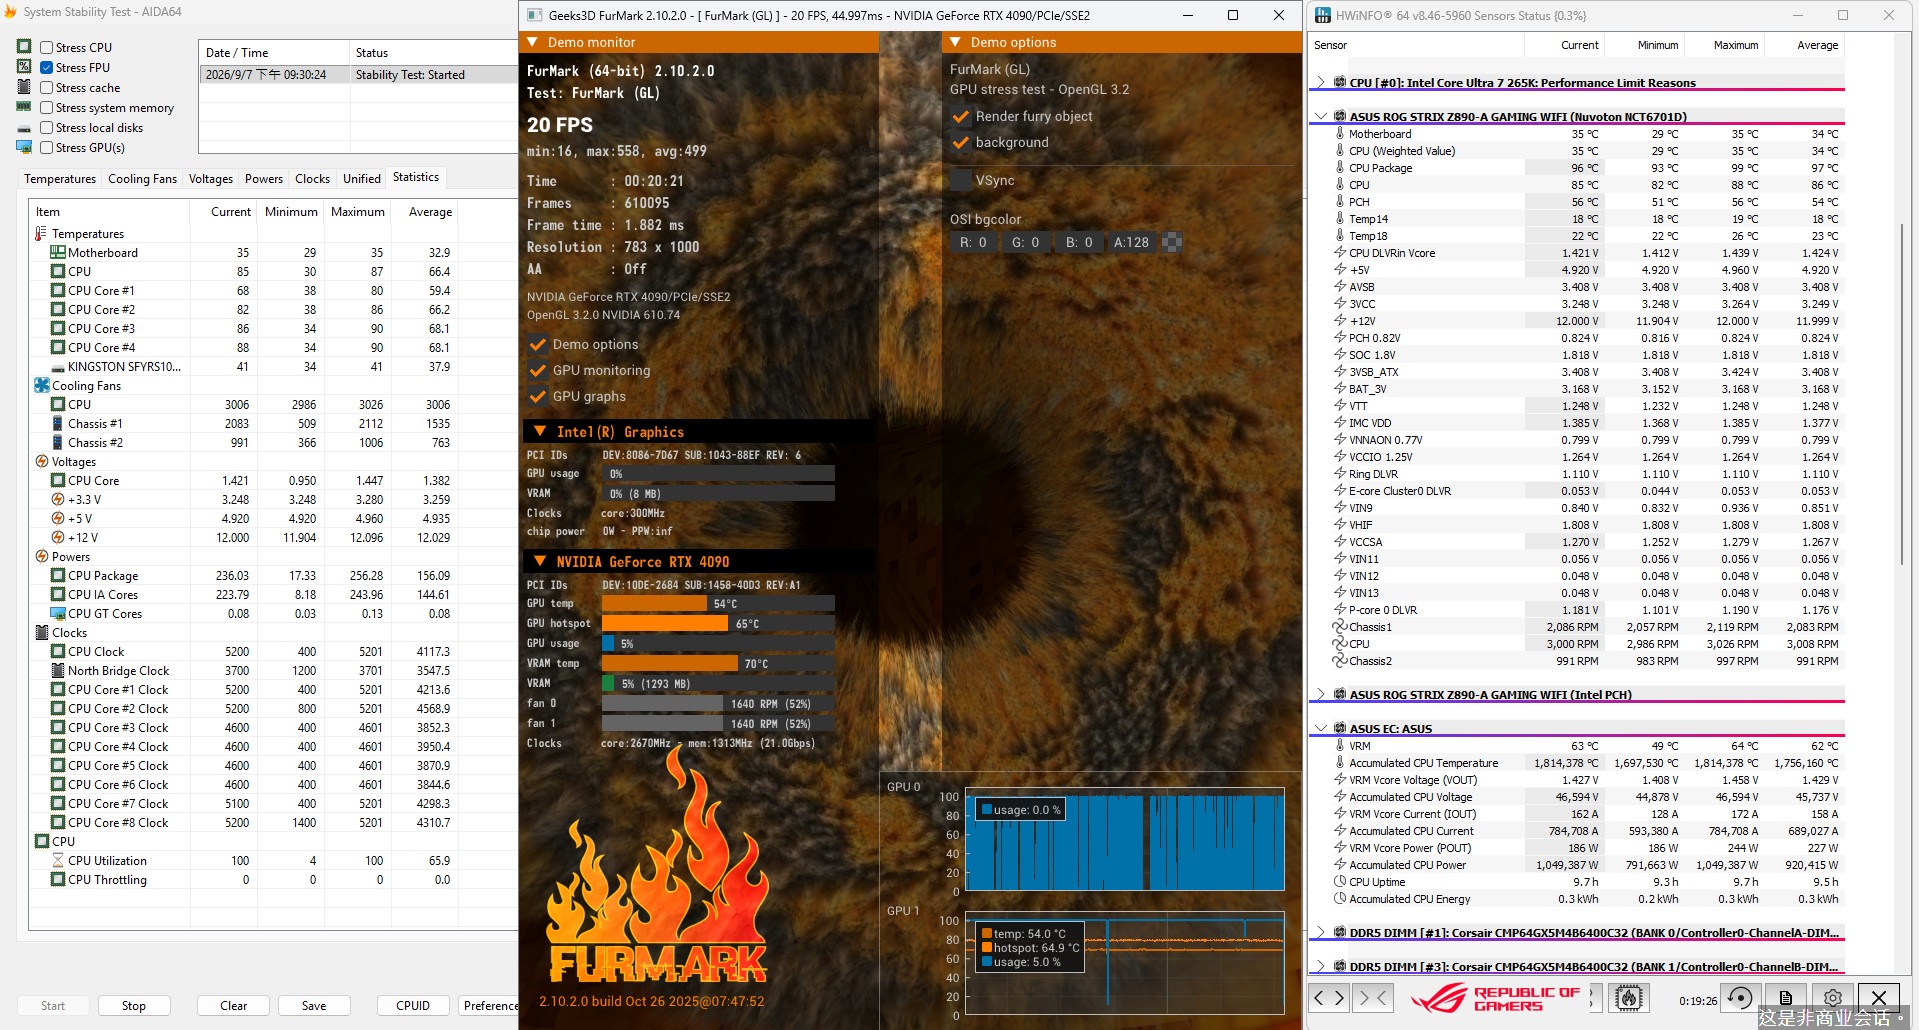Click the expand-columns arrows button in HWiNFO

(x=1329, y=998)
